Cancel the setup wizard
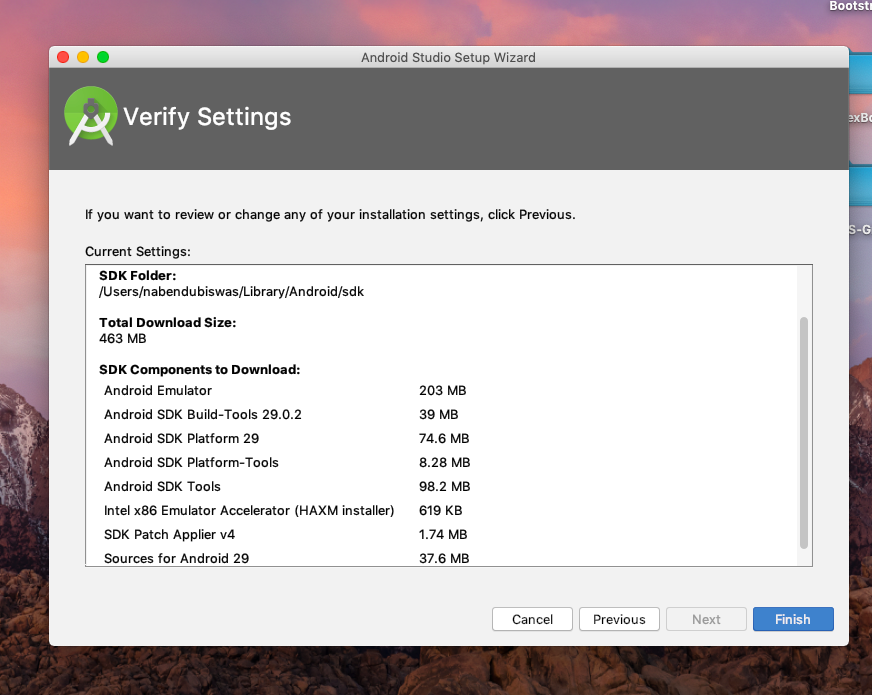This screenshot has width=872, height=695. point(532,619)
